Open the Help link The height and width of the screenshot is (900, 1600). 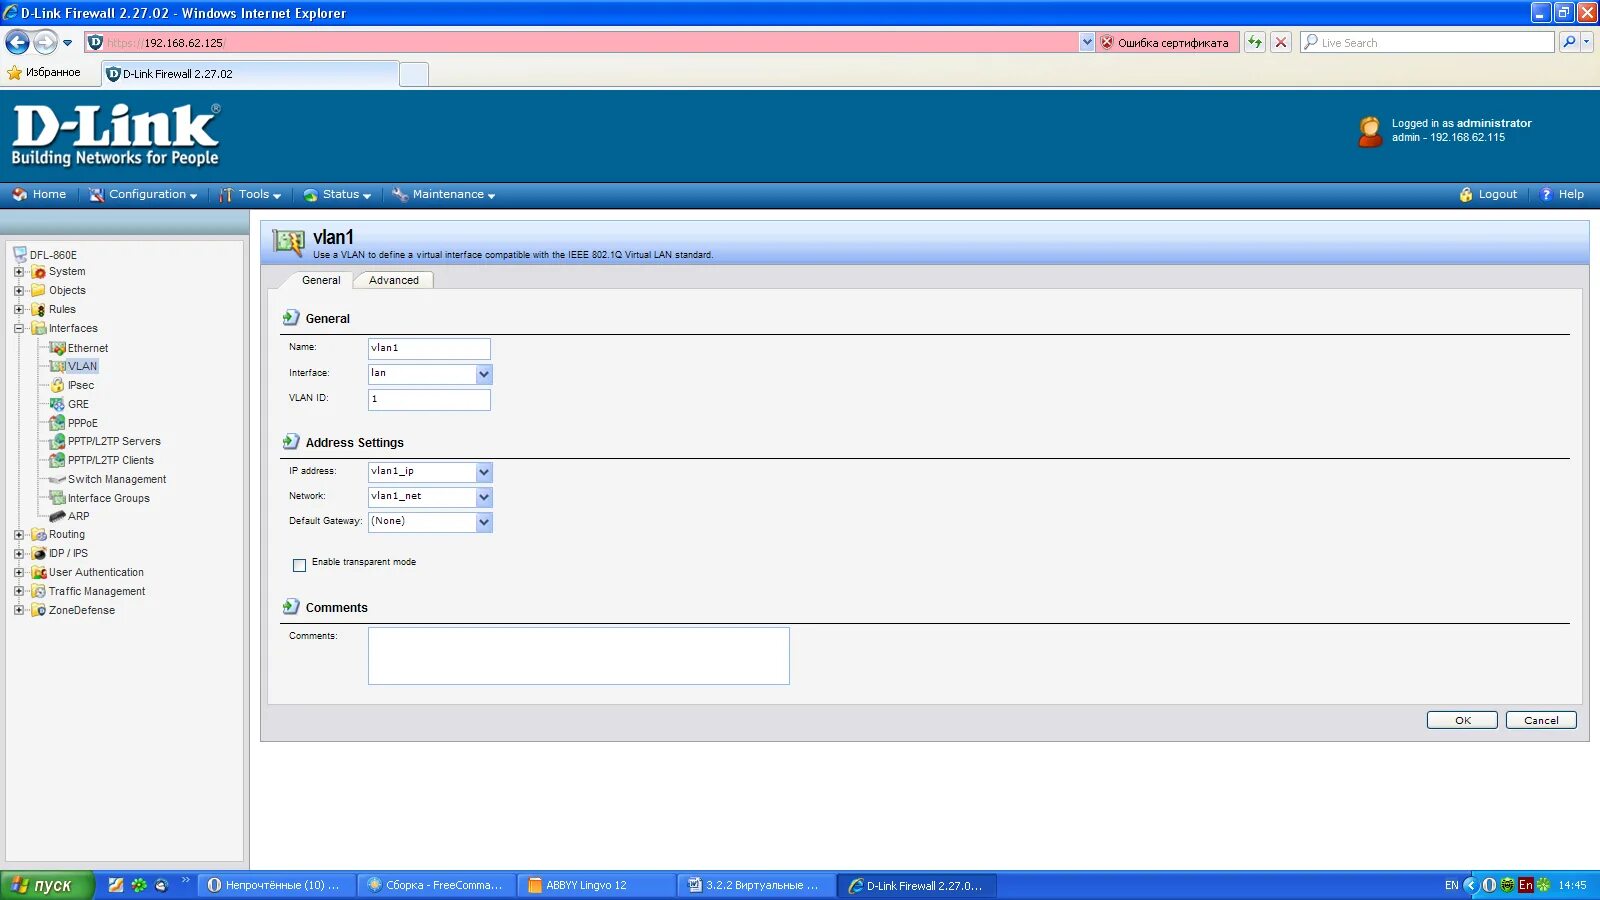pyautogui.click(x=1561, y=195)
